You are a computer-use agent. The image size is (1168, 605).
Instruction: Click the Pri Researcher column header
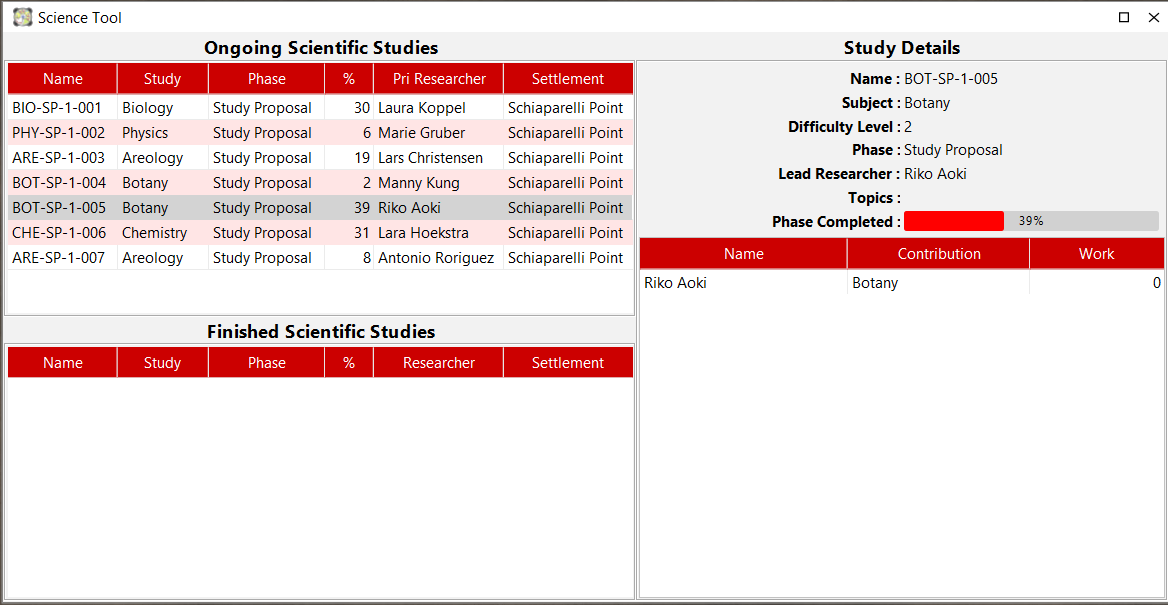coord(439,79)
